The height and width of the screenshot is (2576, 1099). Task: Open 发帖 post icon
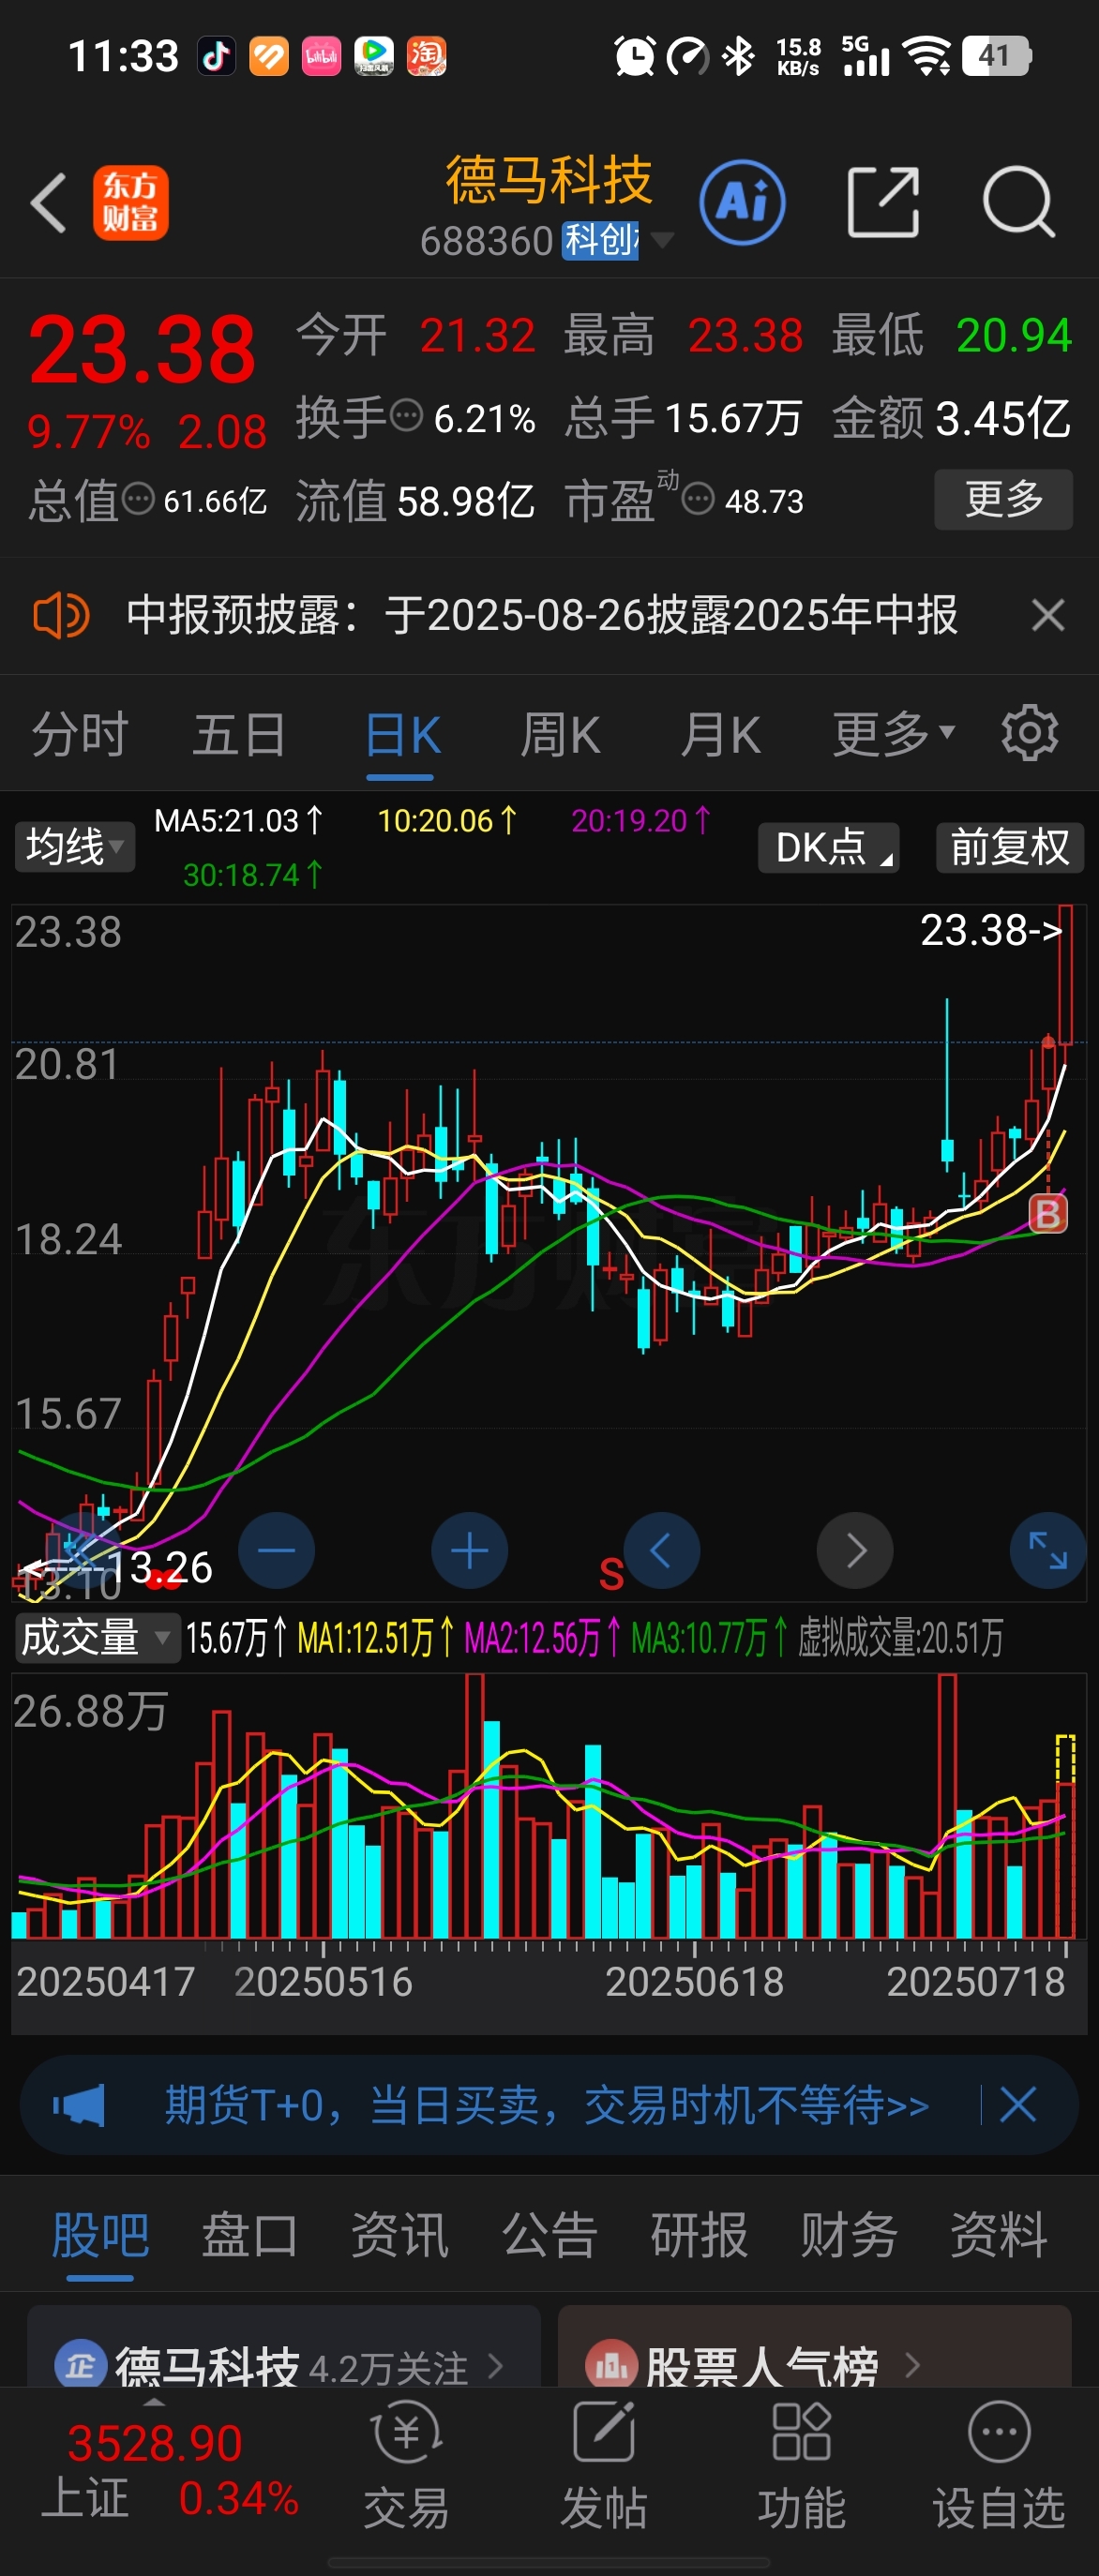[604, 2466]
